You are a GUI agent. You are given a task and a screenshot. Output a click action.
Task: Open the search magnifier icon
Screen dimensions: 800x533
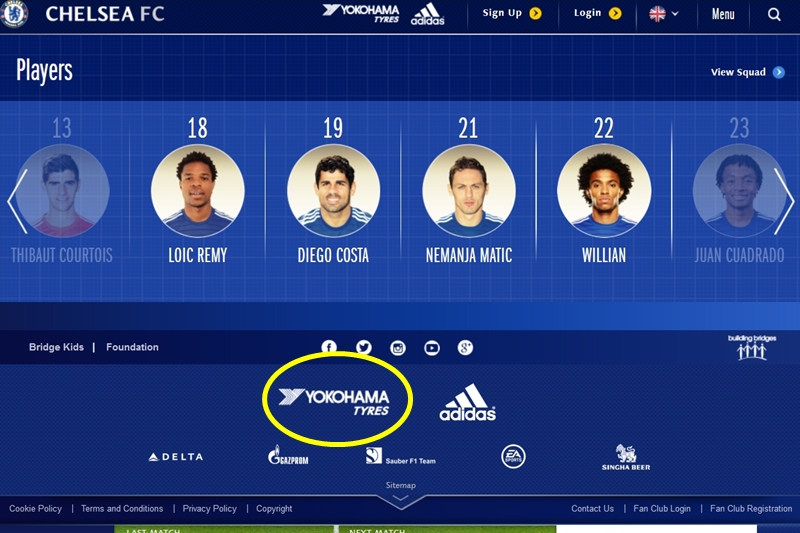coord(774,14)
